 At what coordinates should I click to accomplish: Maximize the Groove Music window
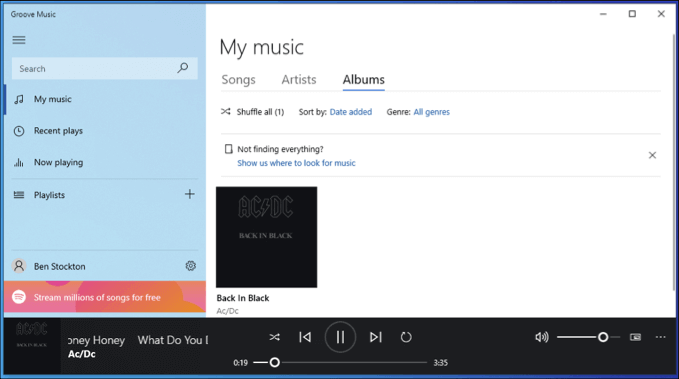tap(632, 14)
